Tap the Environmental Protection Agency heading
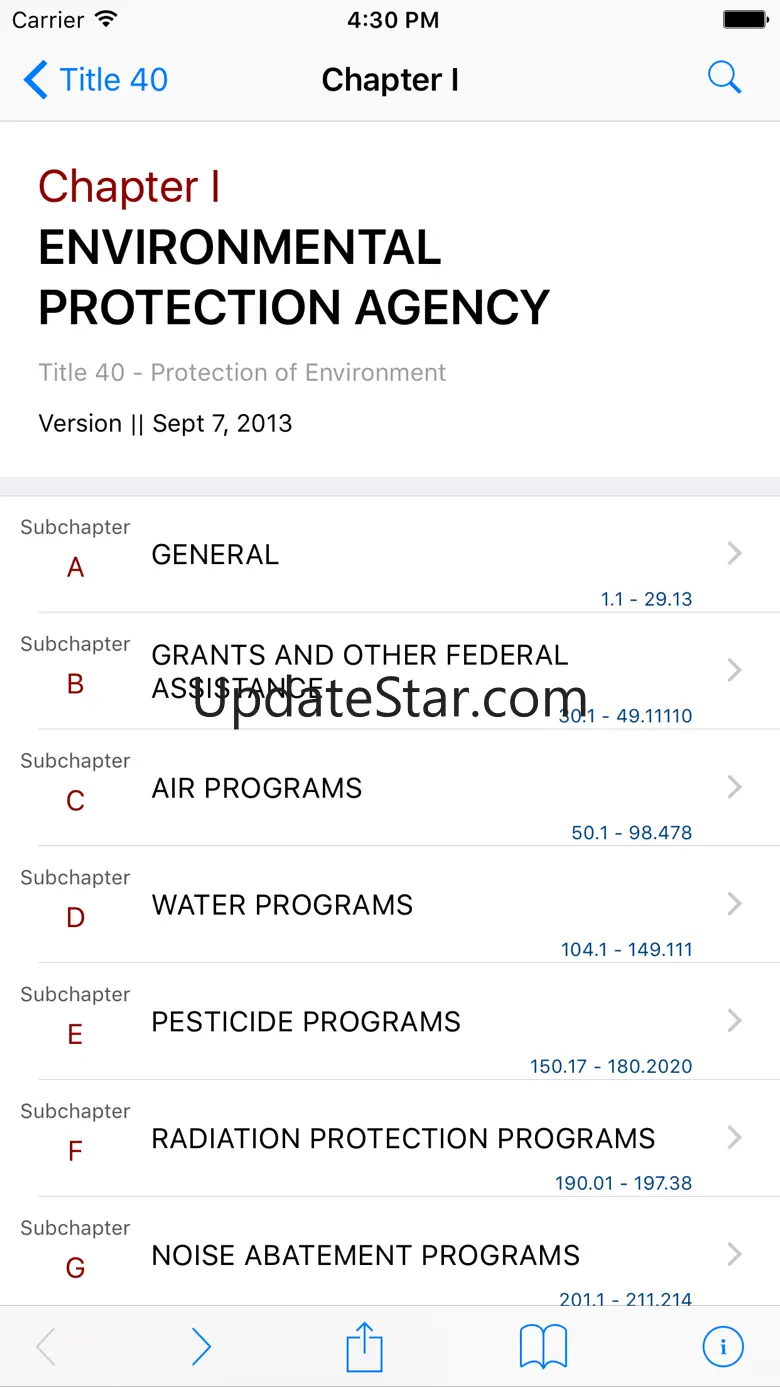This screenshot has width=780, height=1387. pos(294,277)
